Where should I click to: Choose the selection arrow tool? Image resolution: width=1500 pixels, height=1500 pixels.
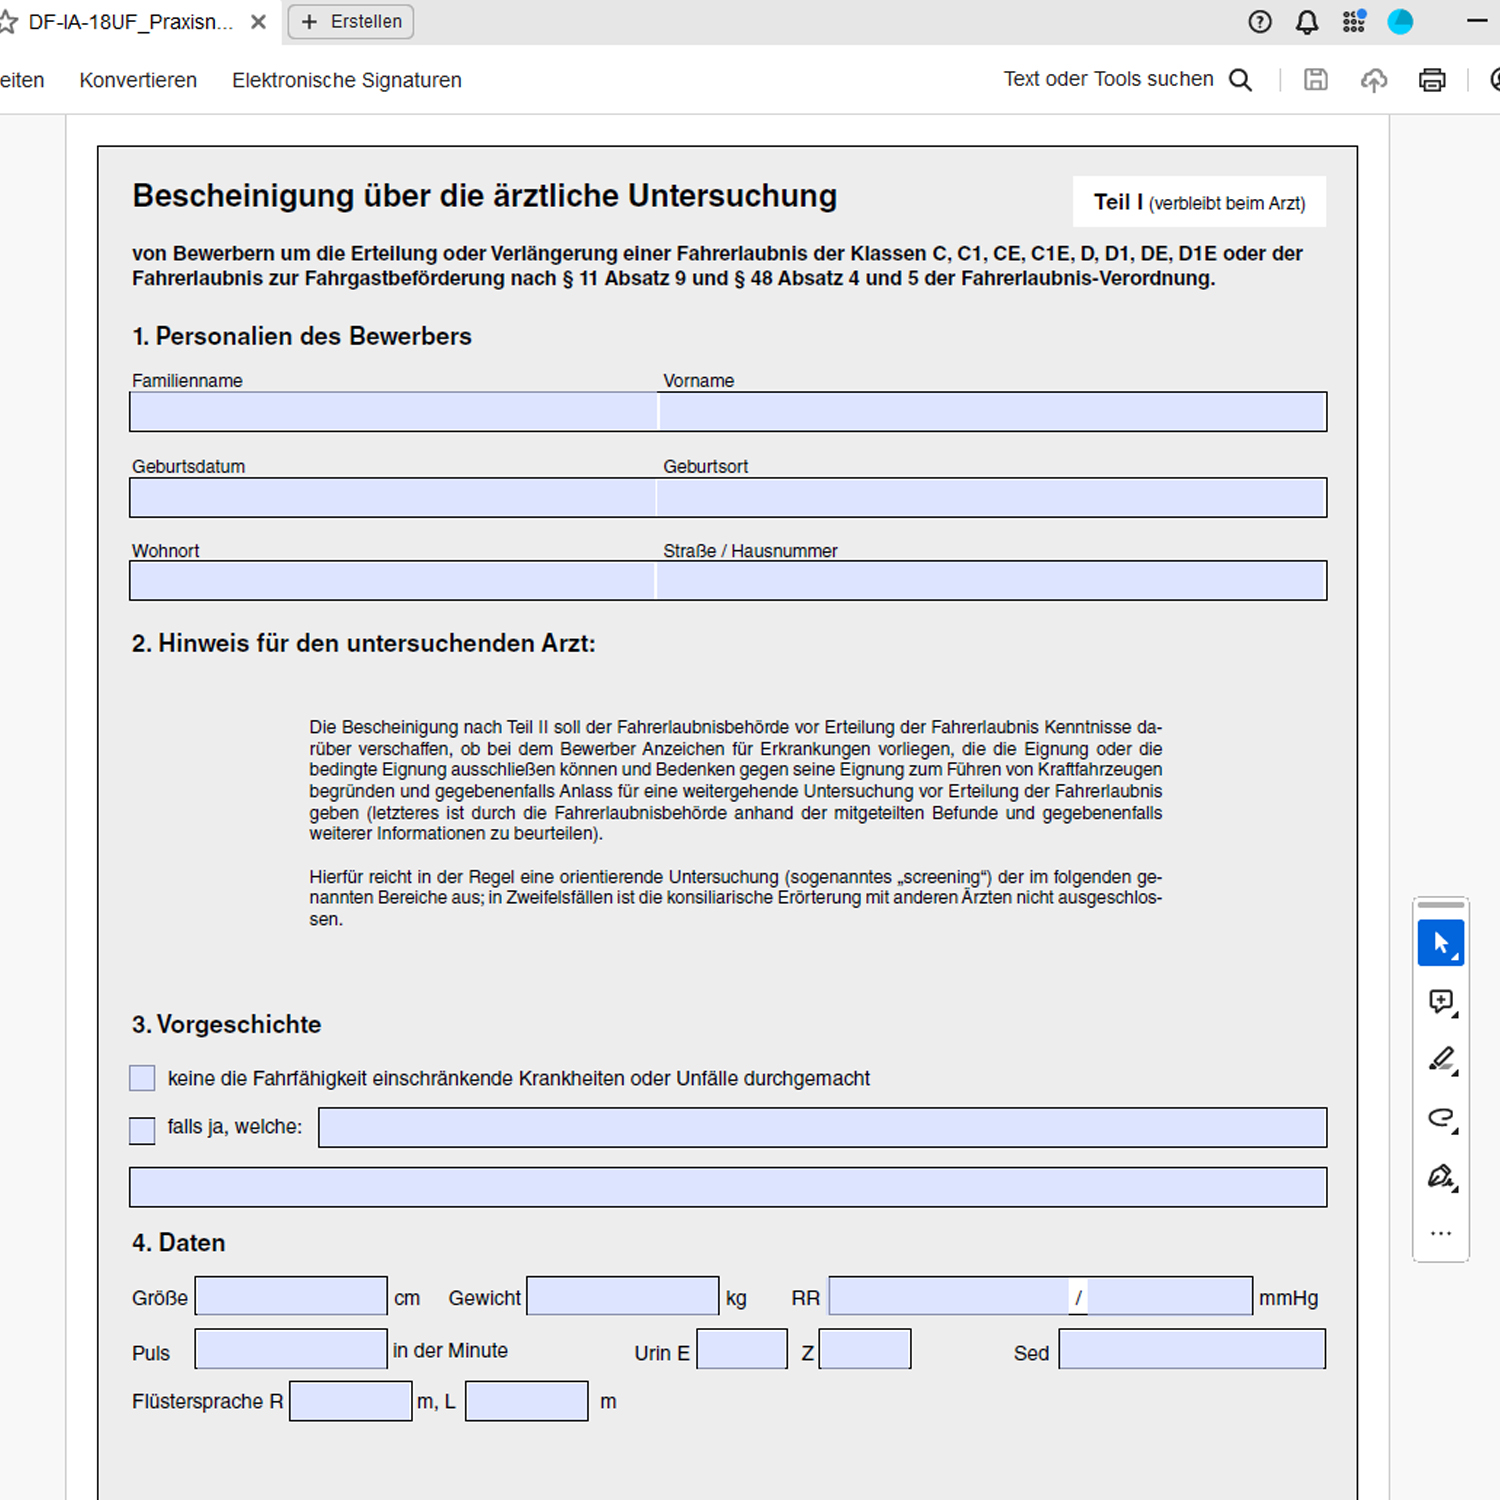1441,943
